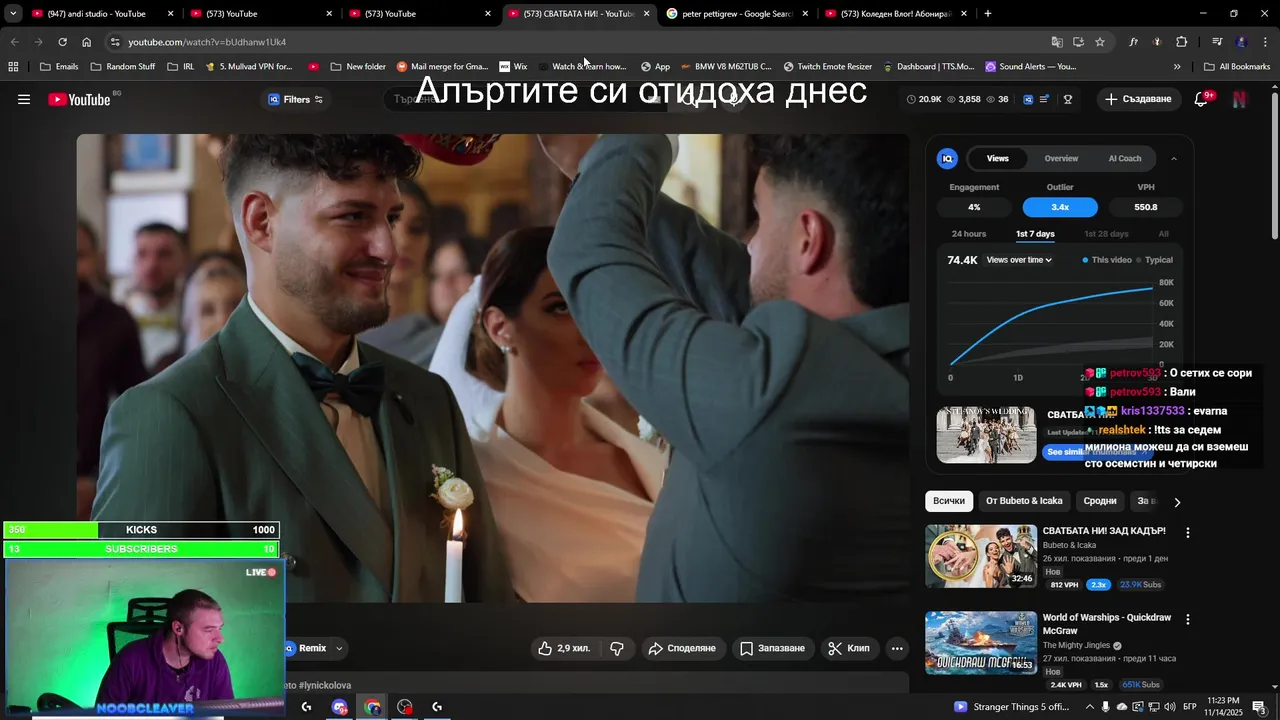The height and width of the screenshot is (720, 1280).
Task: Open a new browser tab
Action: pyautogui.click(x=988, y=14)
